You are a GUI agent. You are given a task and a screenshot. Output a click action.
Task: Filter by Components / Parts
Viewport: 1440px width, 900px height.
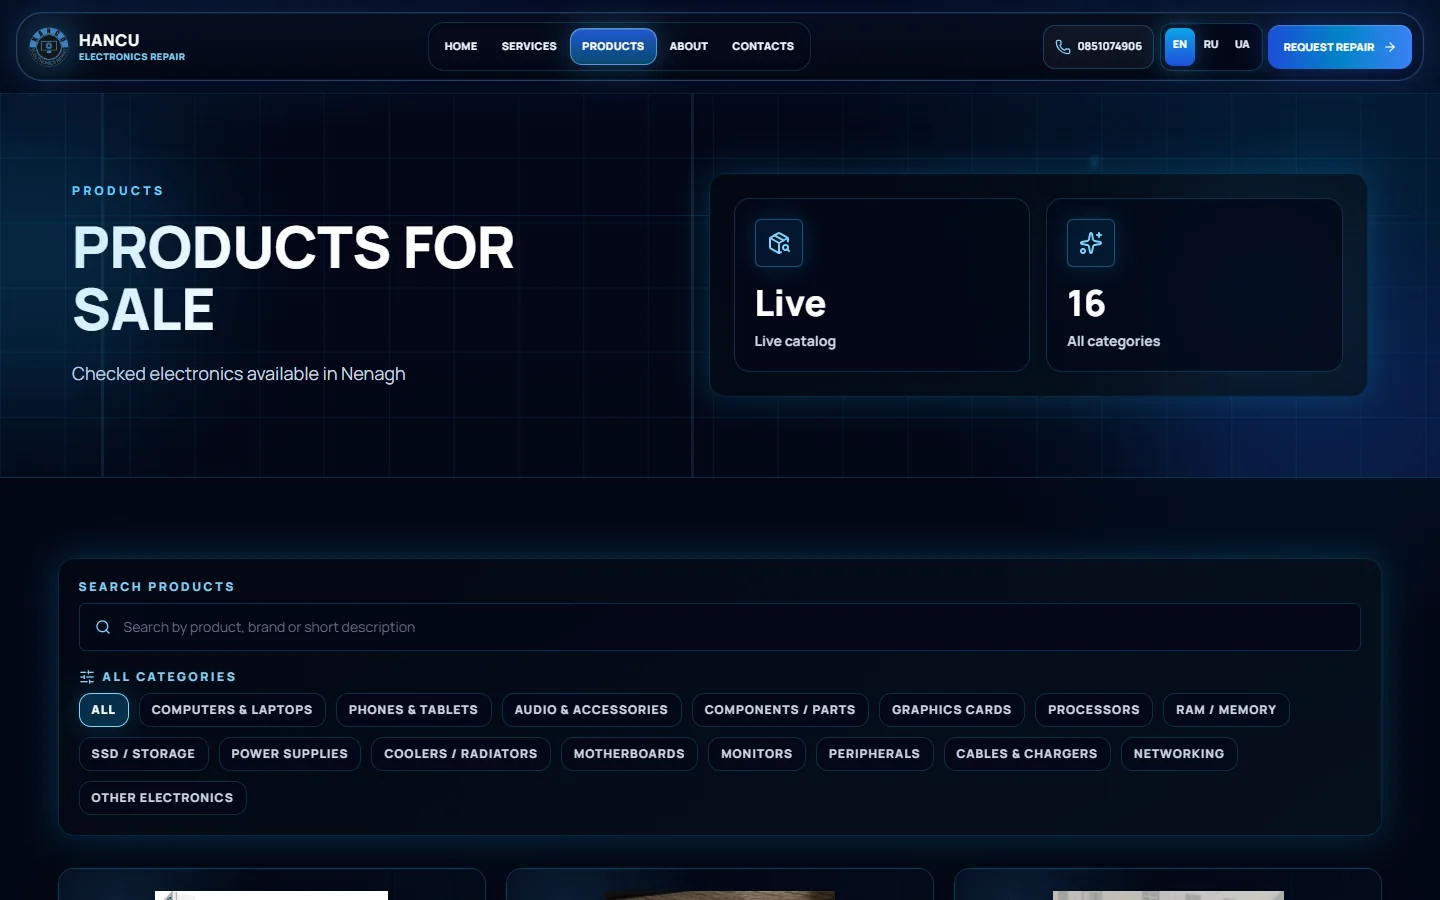780,710
